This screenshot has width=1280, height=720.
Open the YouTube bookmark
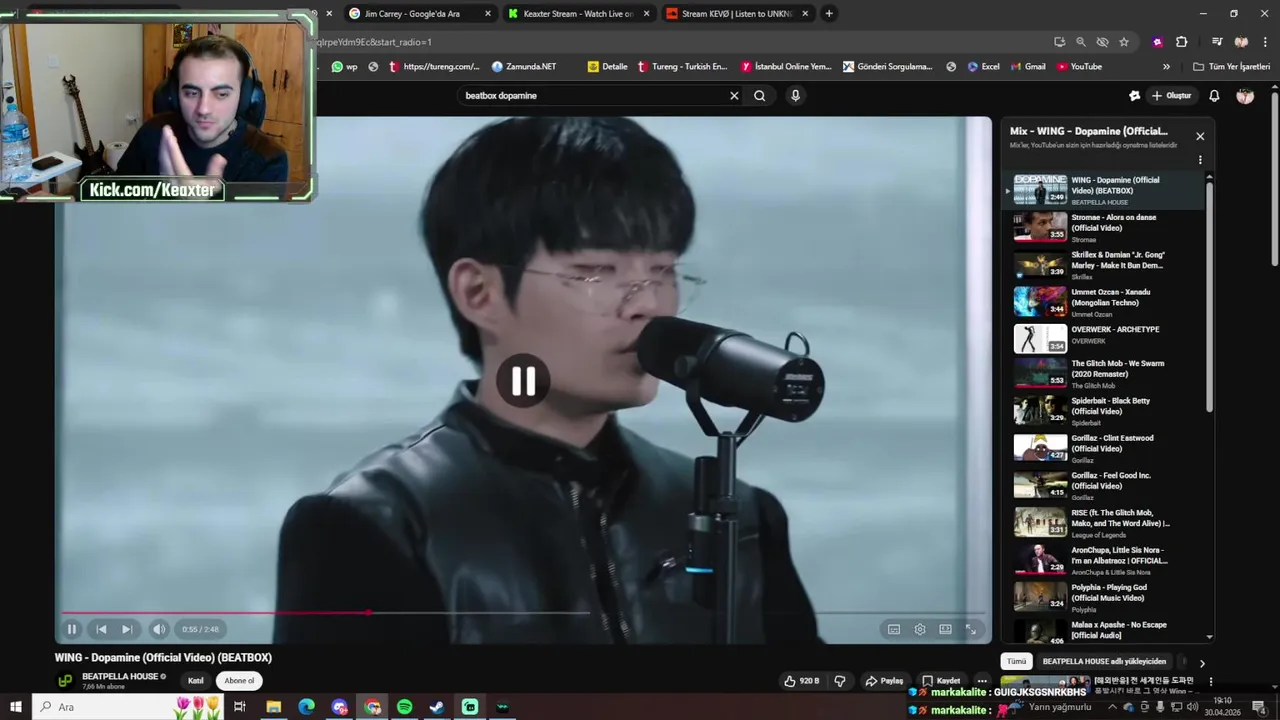click(x=1079, y=67)
